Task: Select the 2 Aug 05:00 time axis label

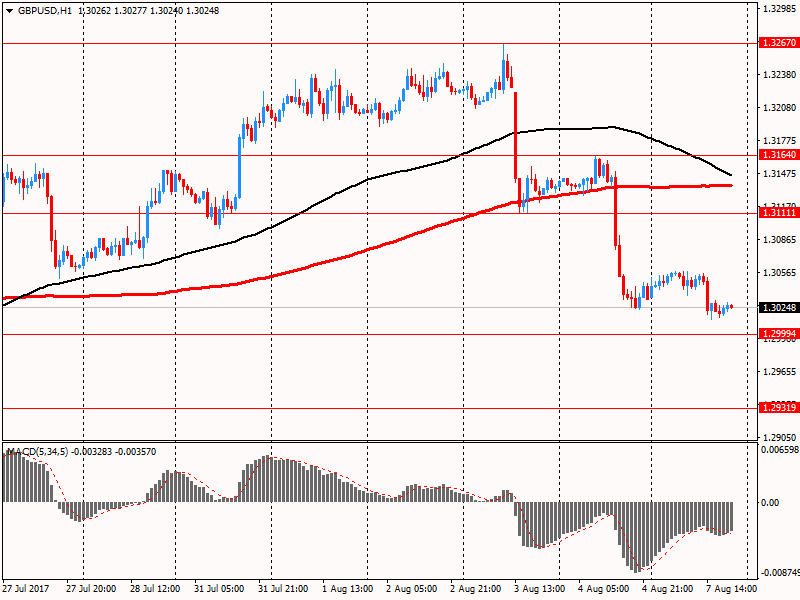Action: [x=412, y=588]
